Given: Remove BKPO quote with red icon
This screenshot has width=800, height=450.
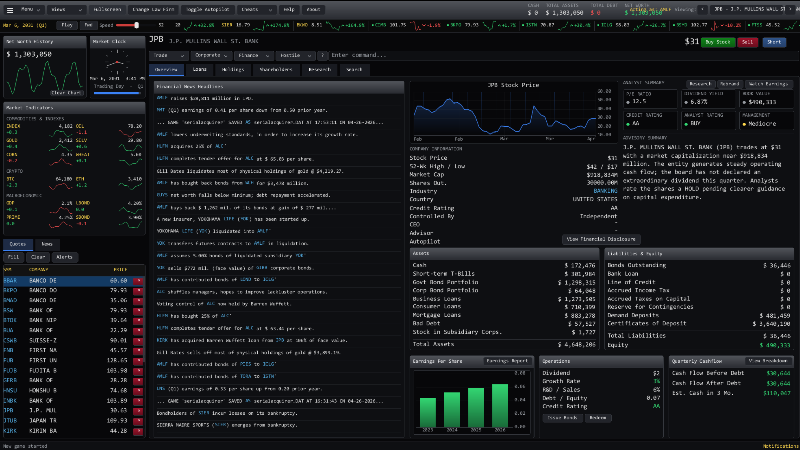Looking at the screenshot, I should click(138, 291).
